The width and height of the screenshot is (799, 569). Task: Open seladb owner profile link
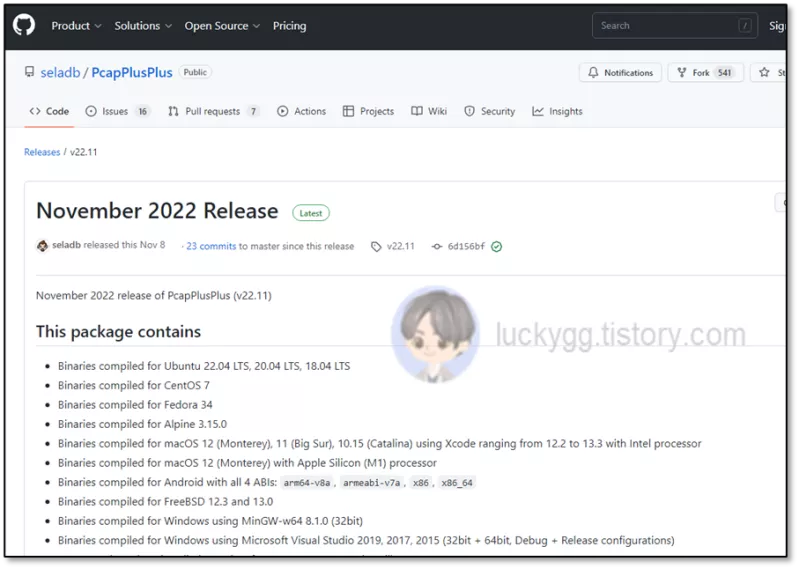[x=60, y=72]
